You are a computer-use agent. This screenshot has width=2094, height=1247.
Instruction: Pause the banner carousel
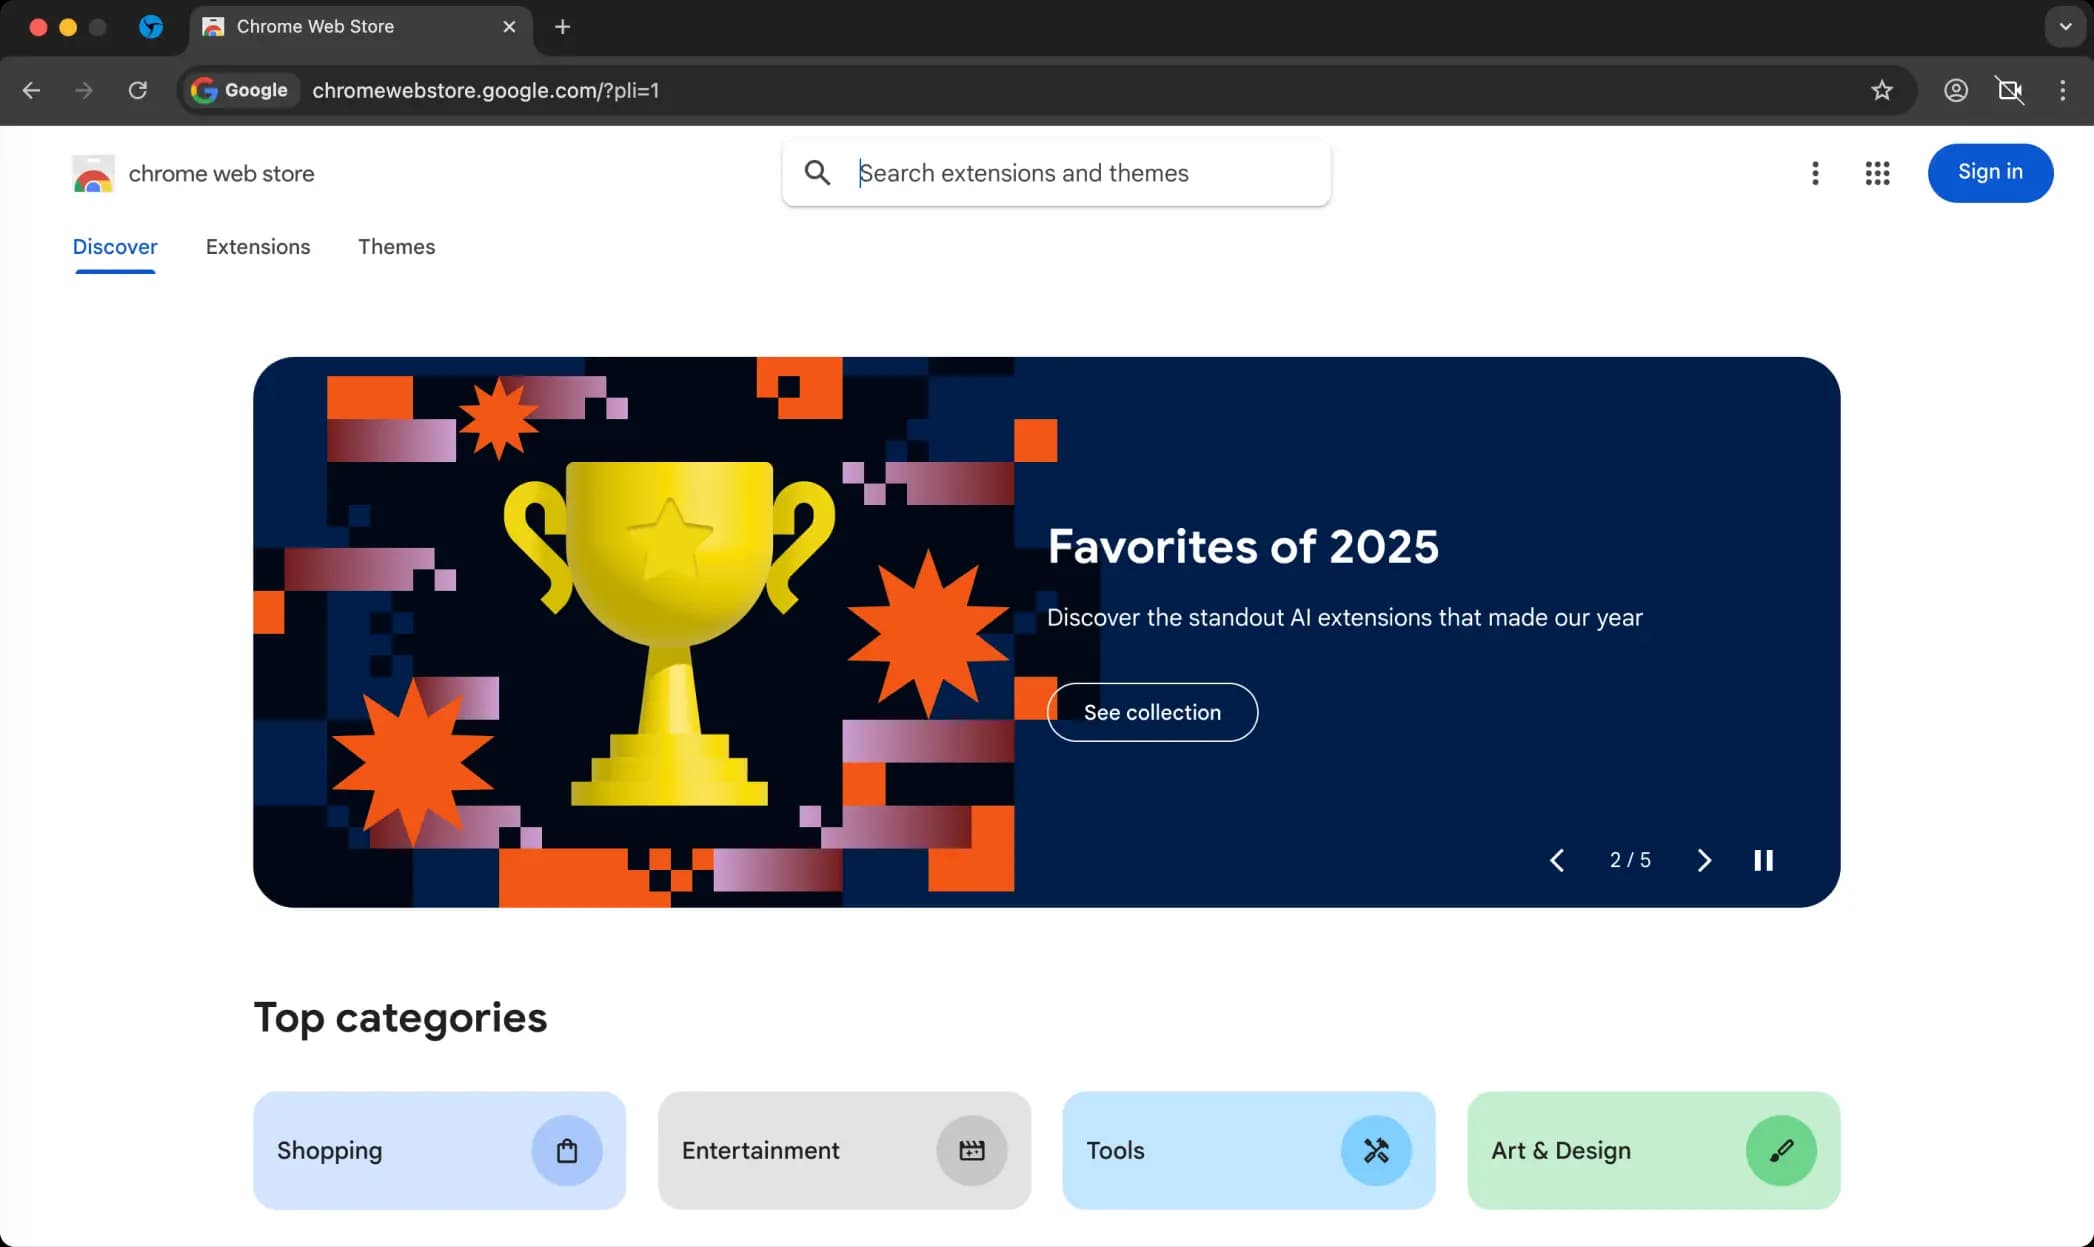click(x=1763, y=860)
